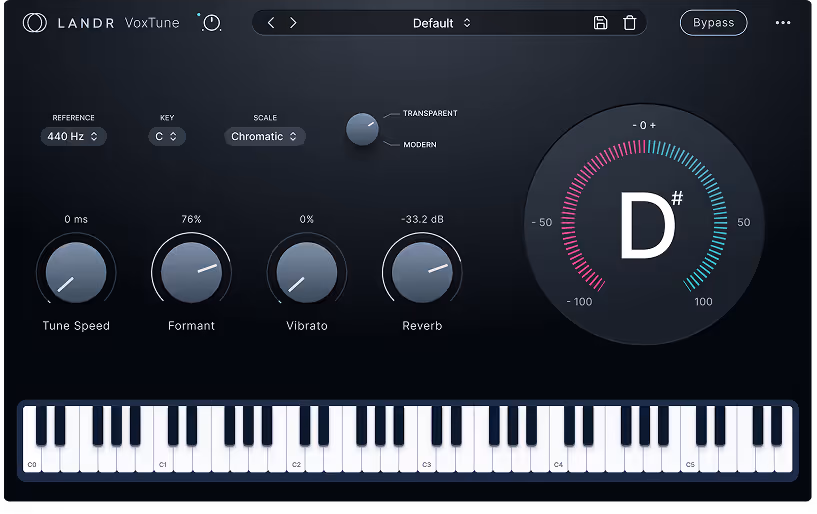Click the C4 piano key
The image size is (817, 514).
tap(558, 459)
